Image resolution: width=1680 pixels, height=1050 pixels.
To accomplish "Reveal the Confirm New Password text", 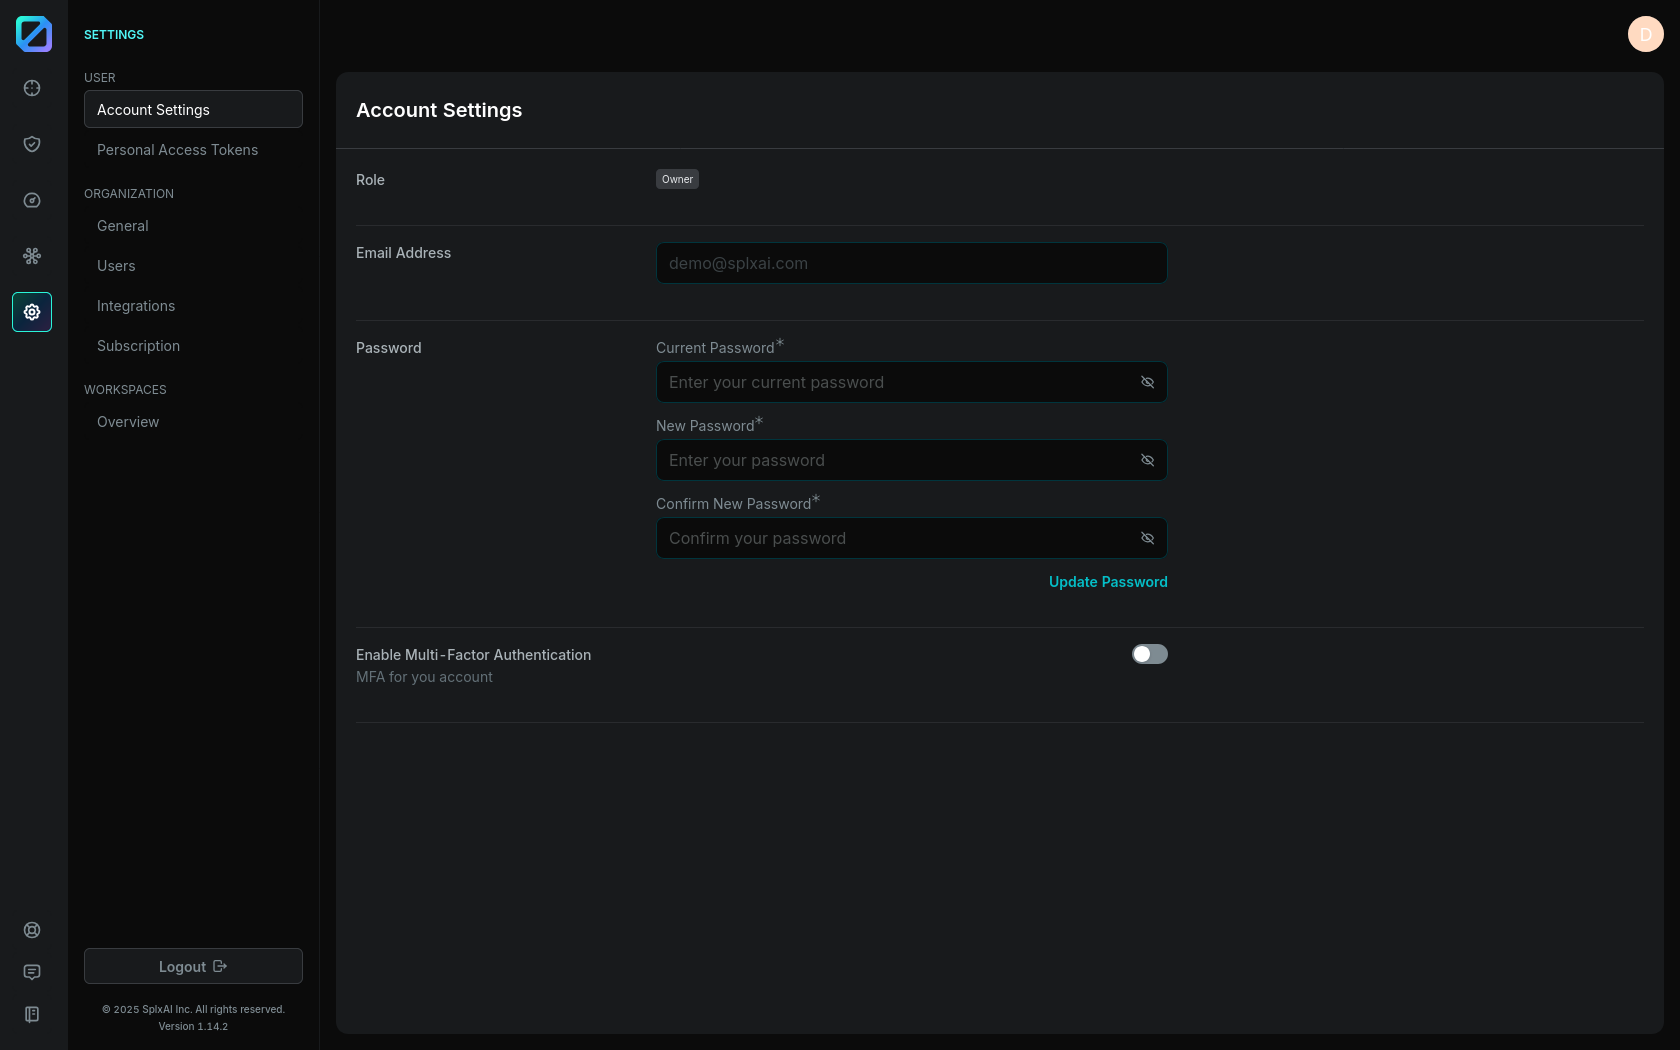I will coord(1147,538).
